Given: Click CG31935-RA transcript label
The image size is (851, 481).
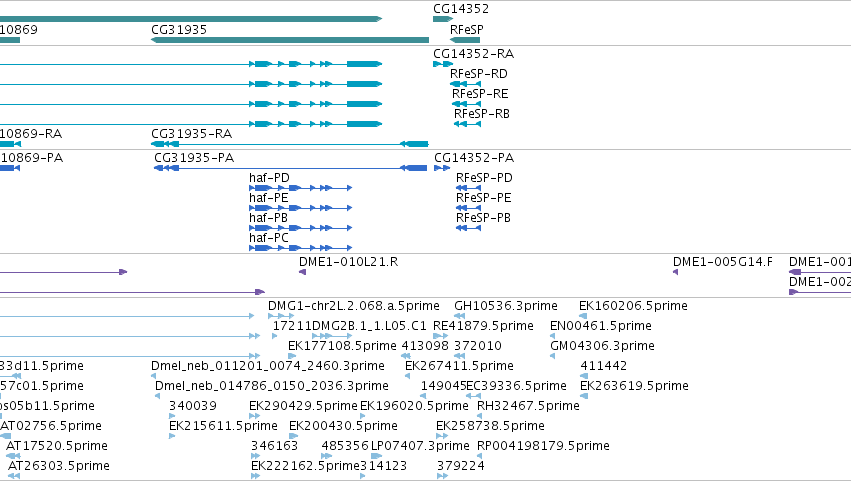Looking at the screenshot, I should tap(192, 134).
